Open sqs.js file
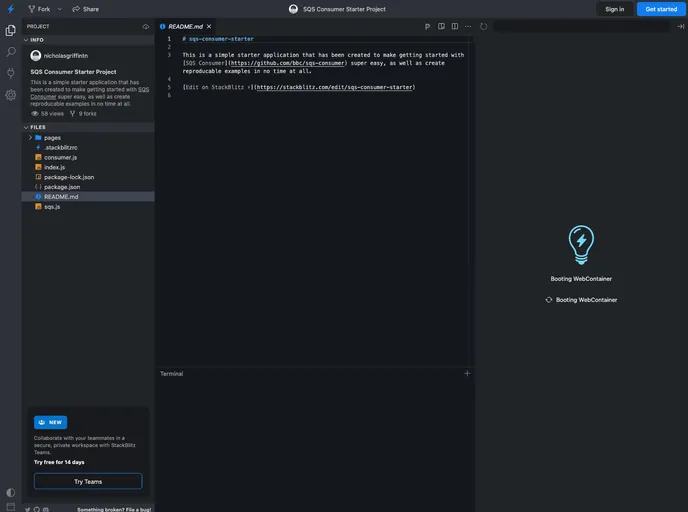The image size is (688, 512). pos(88,207)
